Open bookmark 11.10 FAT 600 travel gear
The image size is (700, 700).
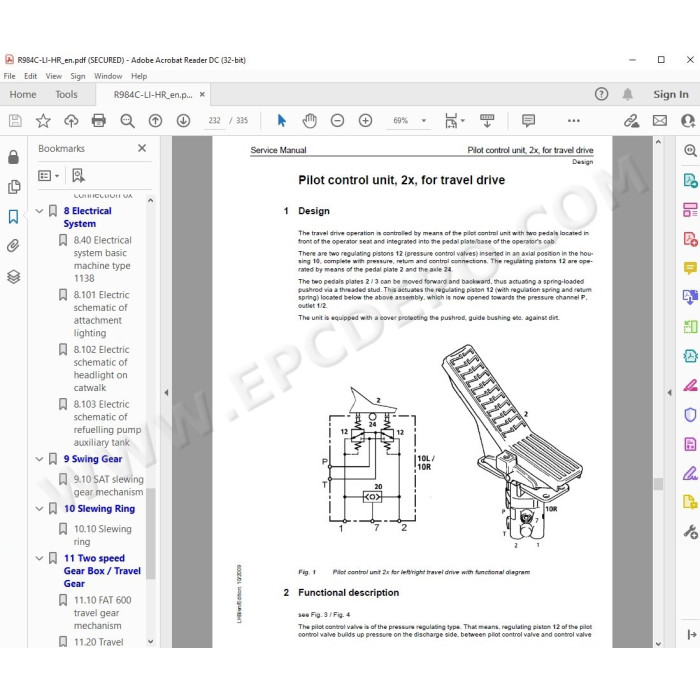point(102,612)
